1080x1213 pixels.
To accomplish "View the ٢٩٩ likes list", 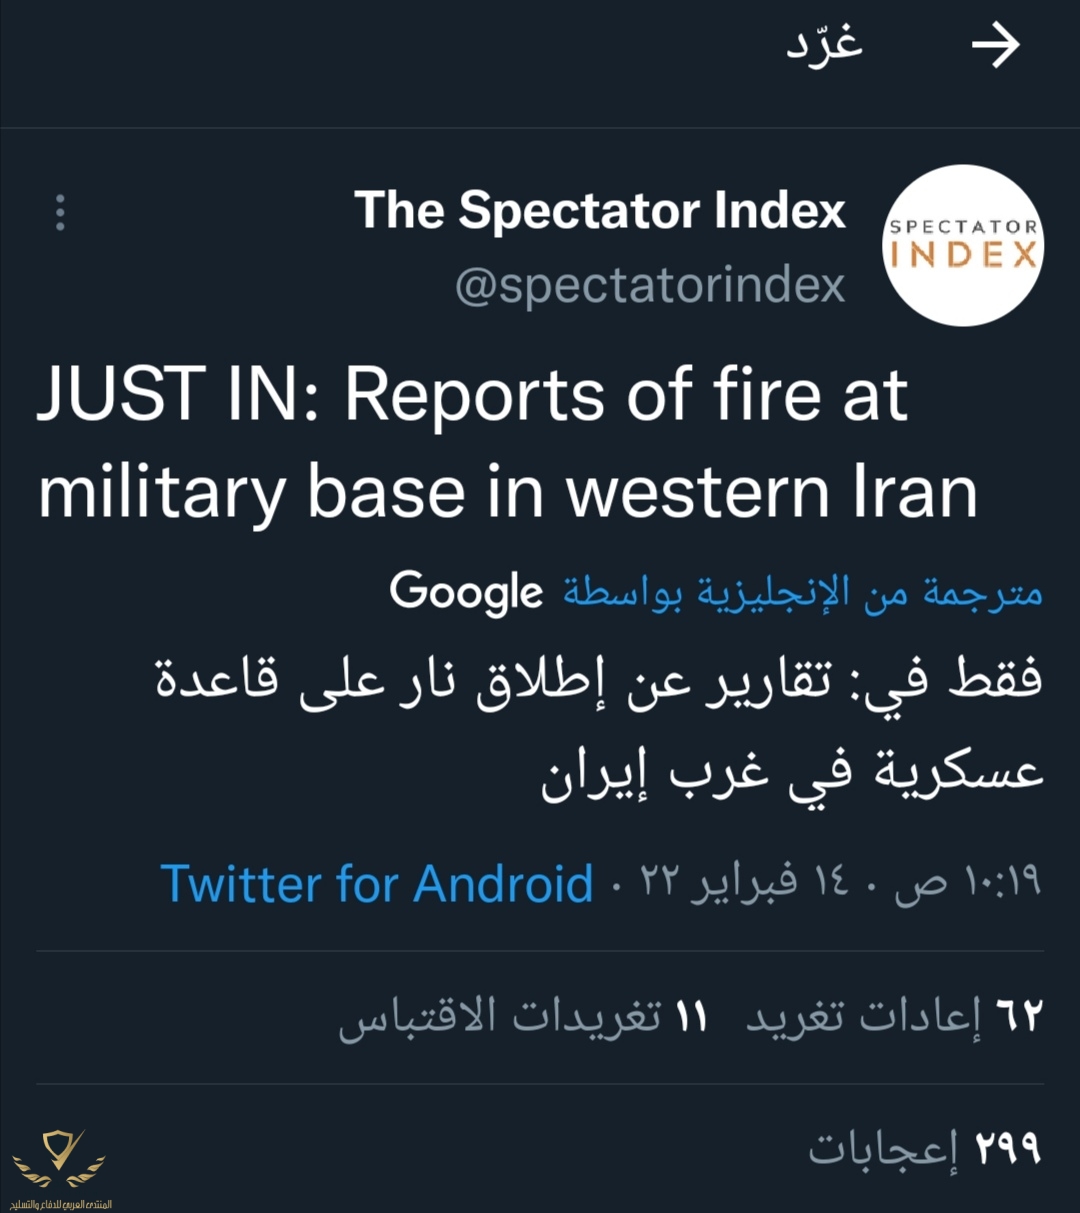I will pos(924,1149).
